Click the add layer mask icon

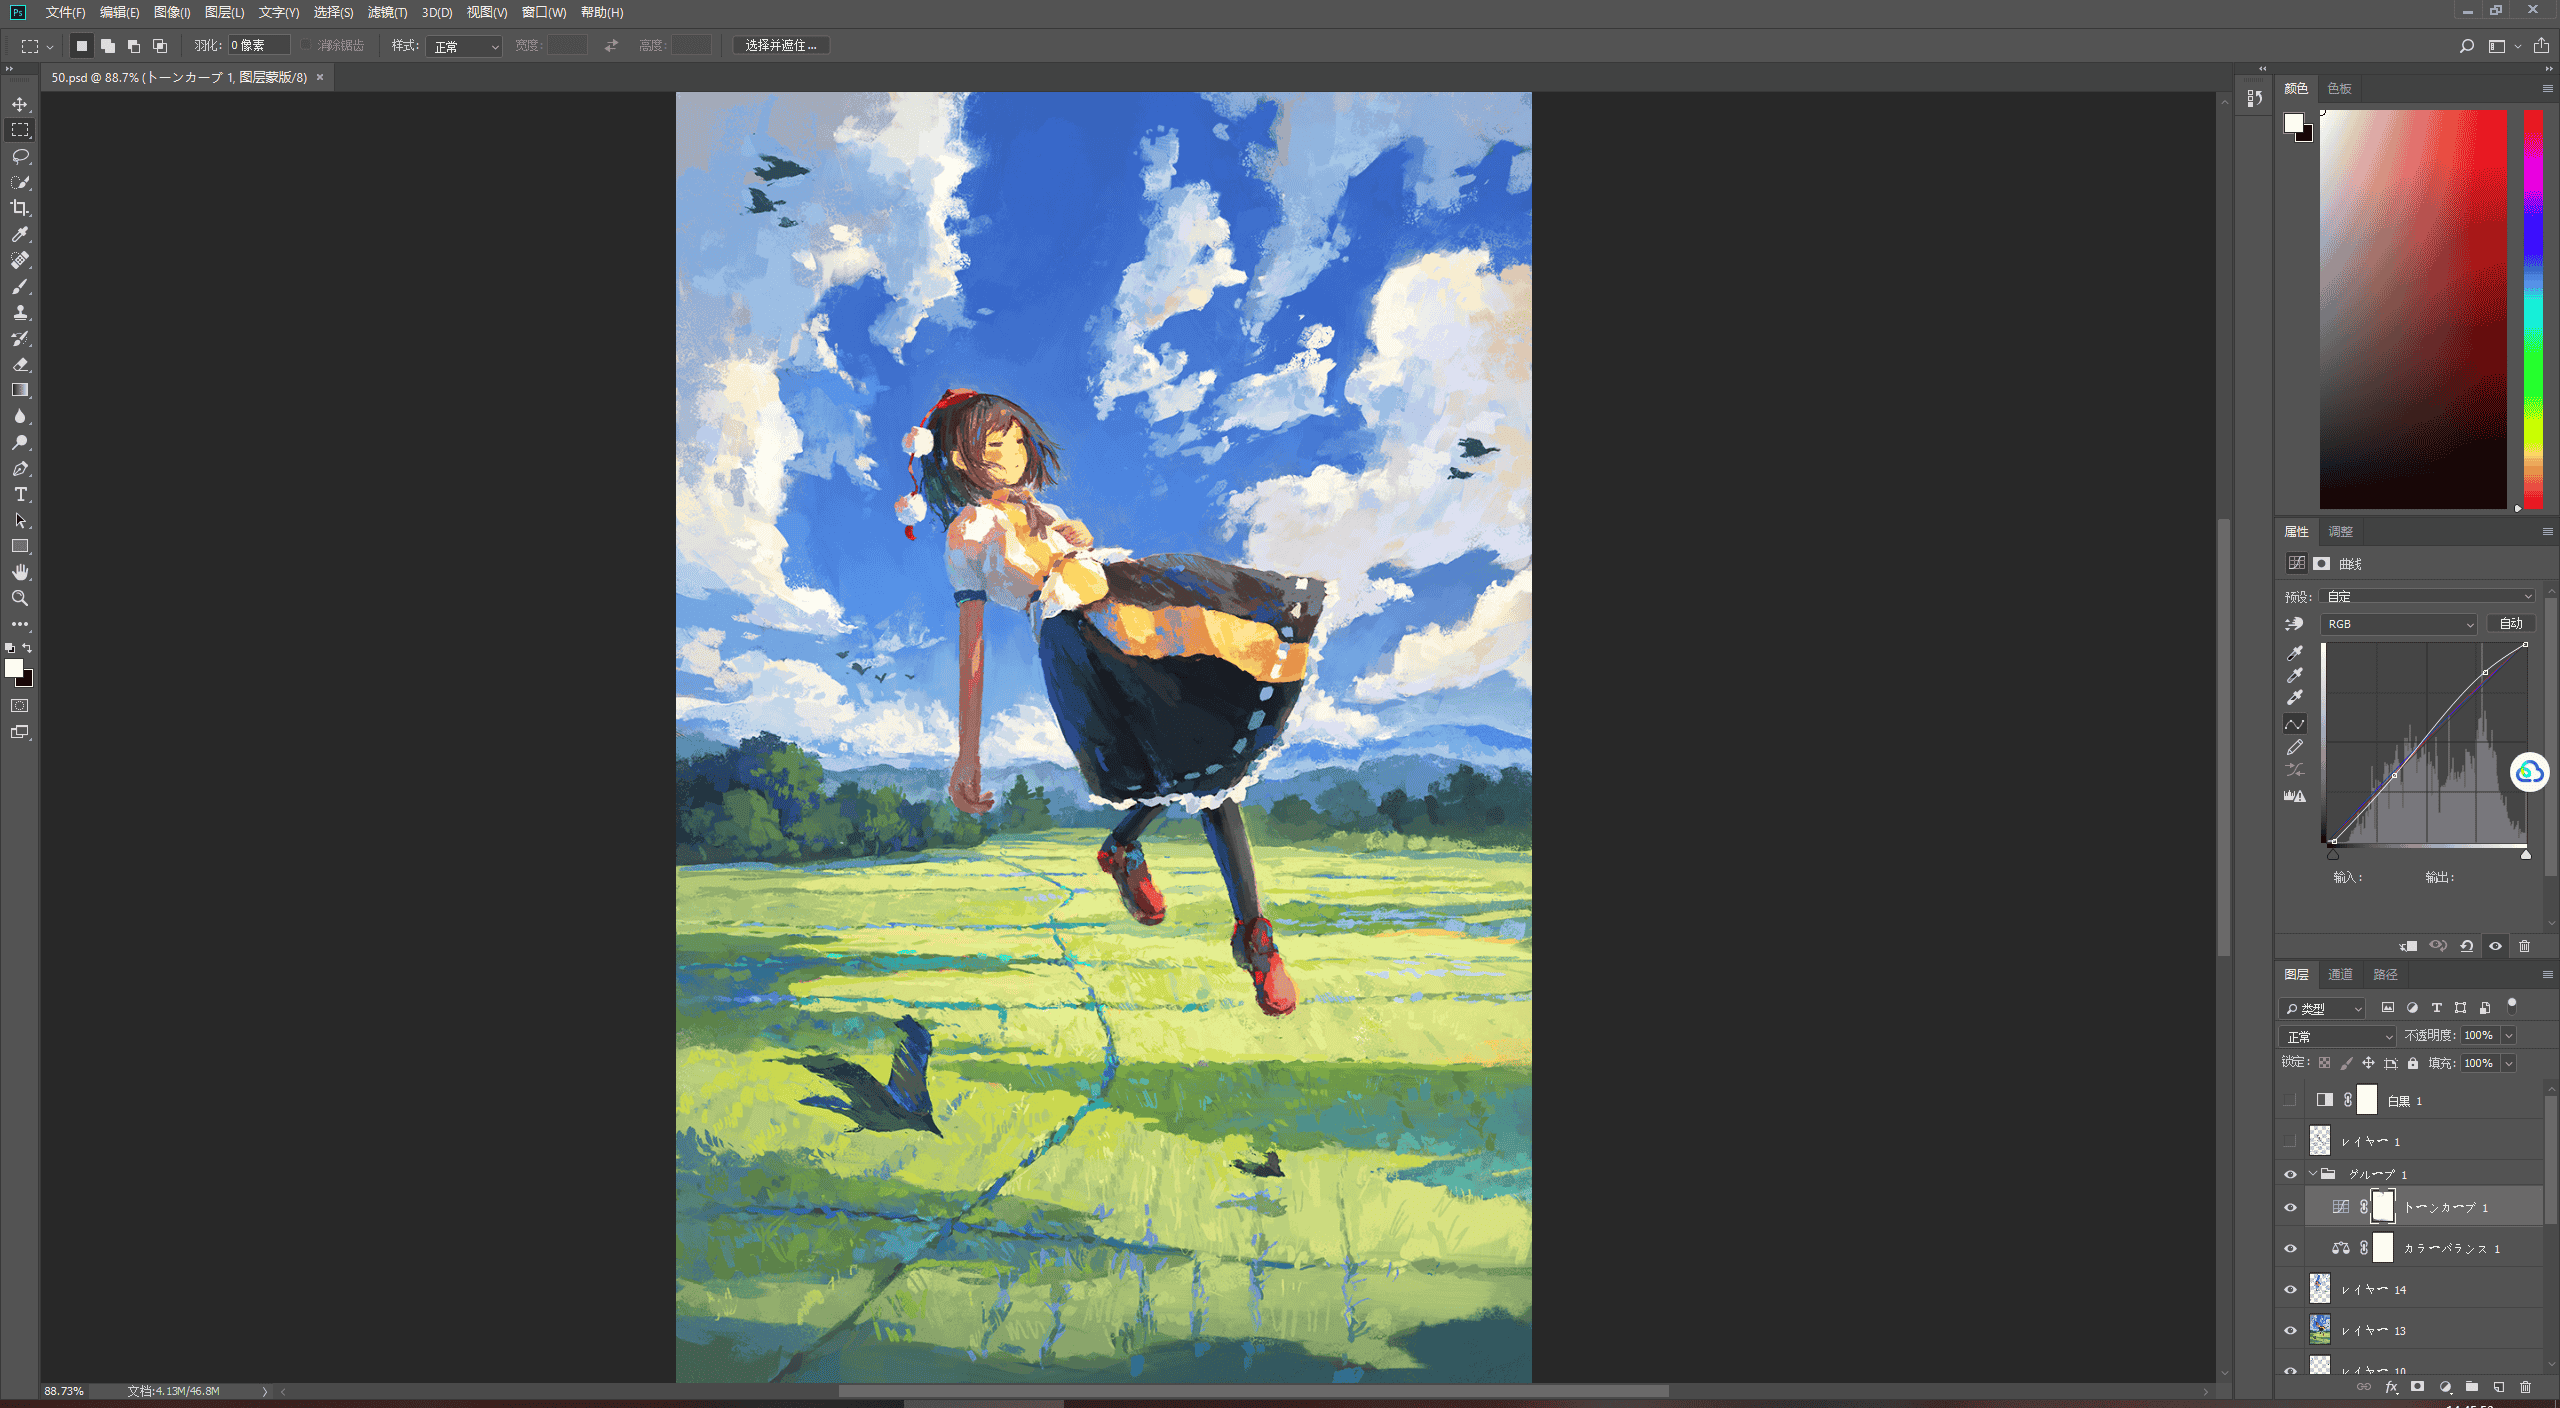pos(2417,1387)
